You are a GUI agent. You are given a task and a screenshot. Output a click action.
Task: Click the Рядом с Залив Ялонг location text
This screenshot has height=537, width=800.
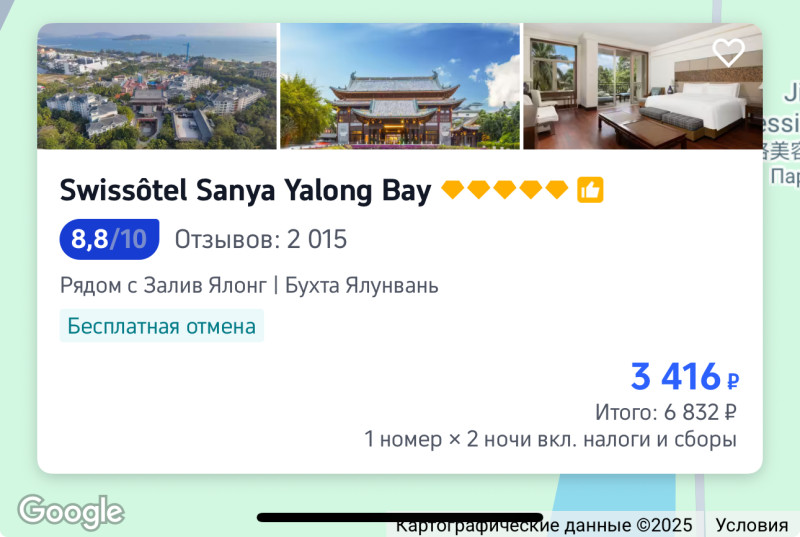tap(163, 285)
